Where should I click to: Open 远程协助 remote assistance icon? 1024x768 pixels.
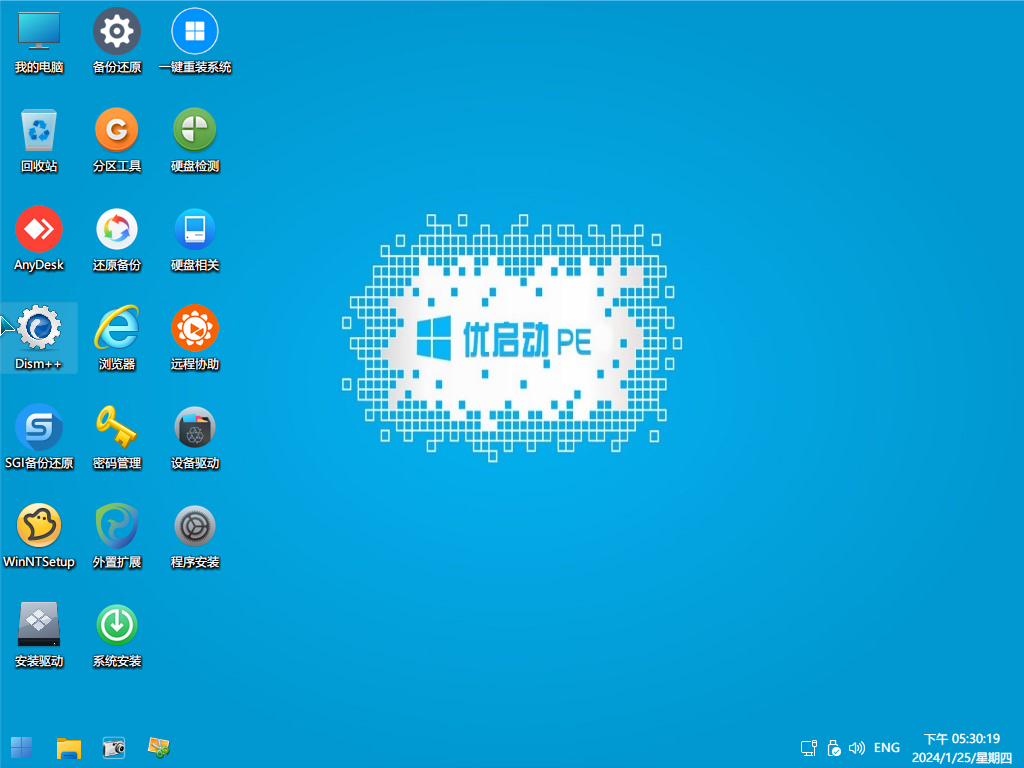(x=195, y=338)
